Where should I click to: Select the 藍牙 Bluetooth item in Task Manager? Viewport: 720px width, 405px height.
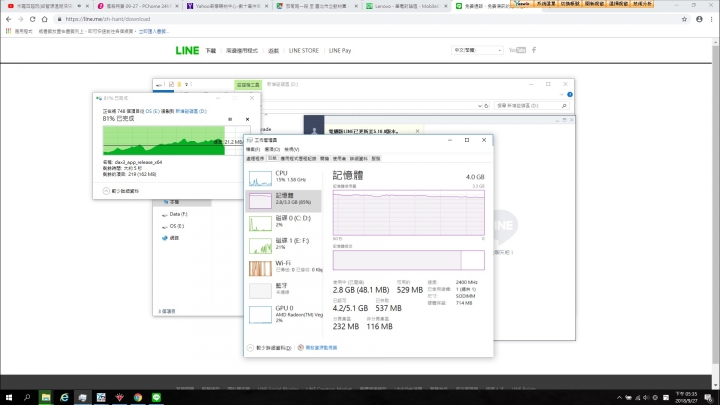click(x=283, y=291)
